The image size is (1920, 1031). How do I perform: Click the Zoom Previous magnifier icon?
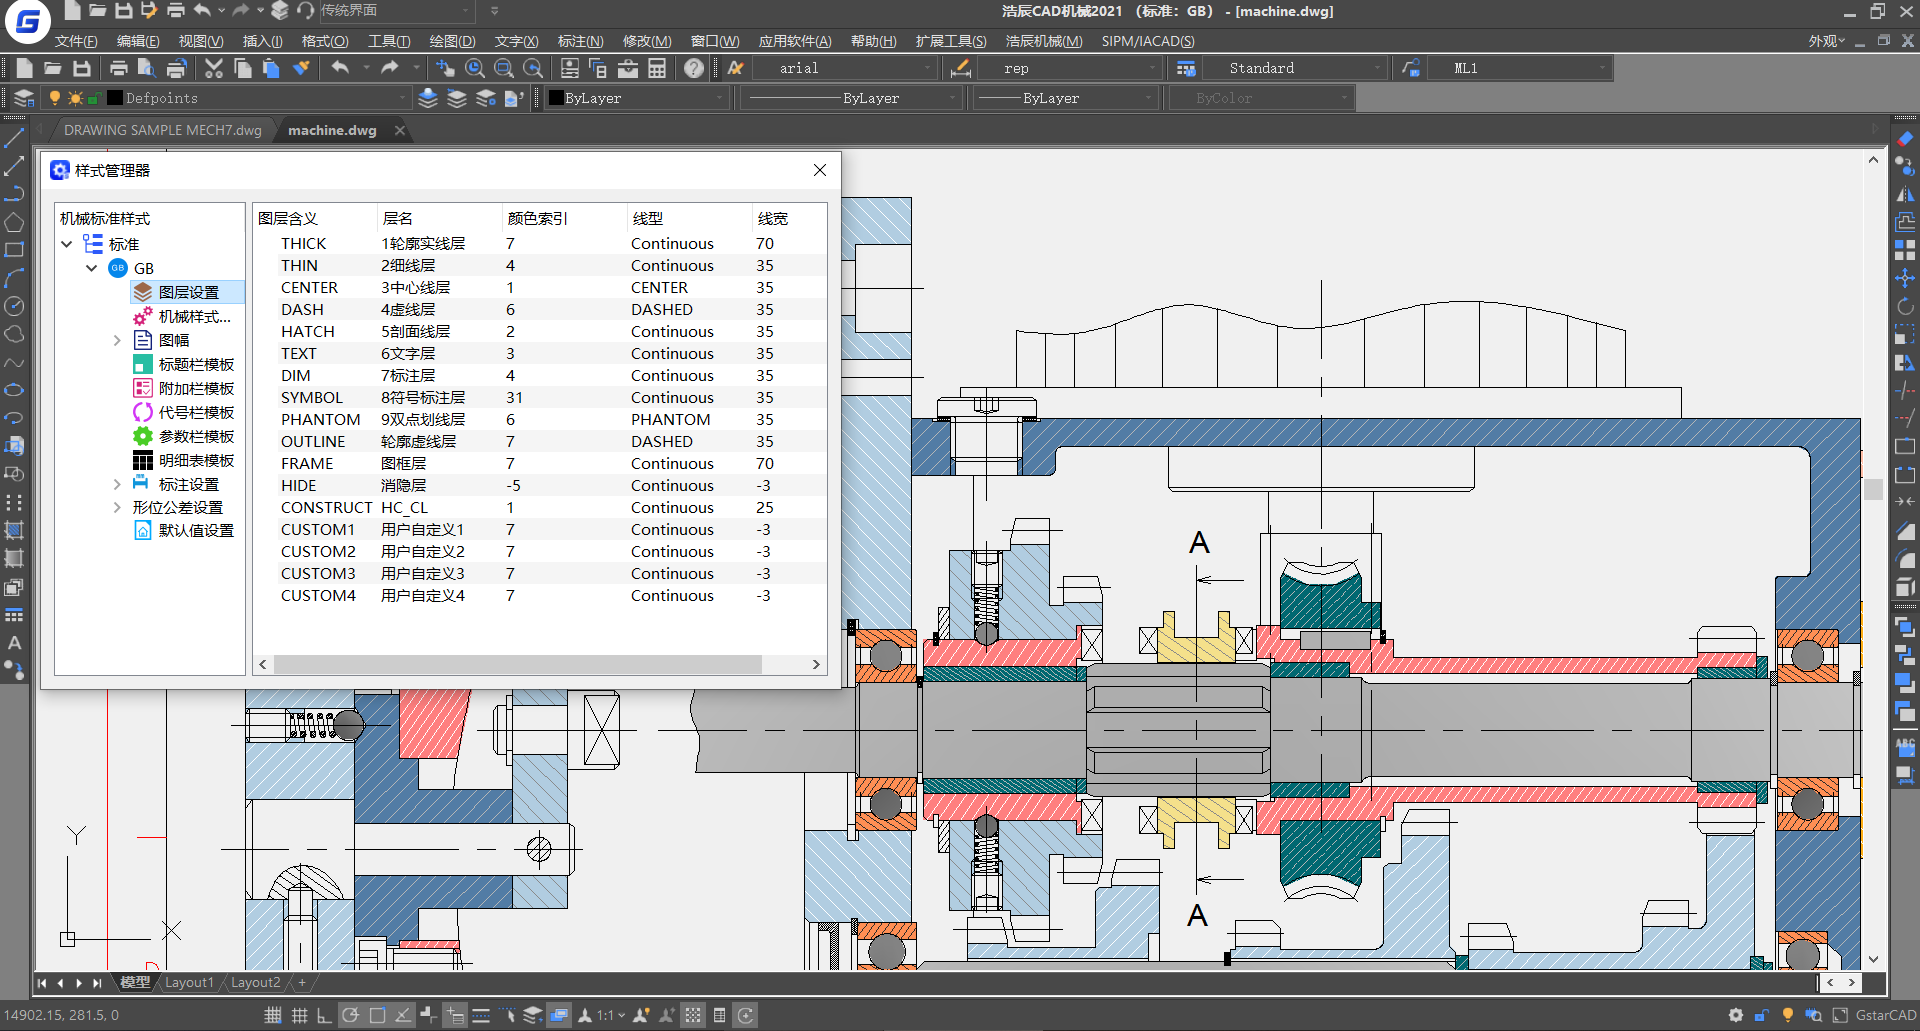tap(533, 68)
